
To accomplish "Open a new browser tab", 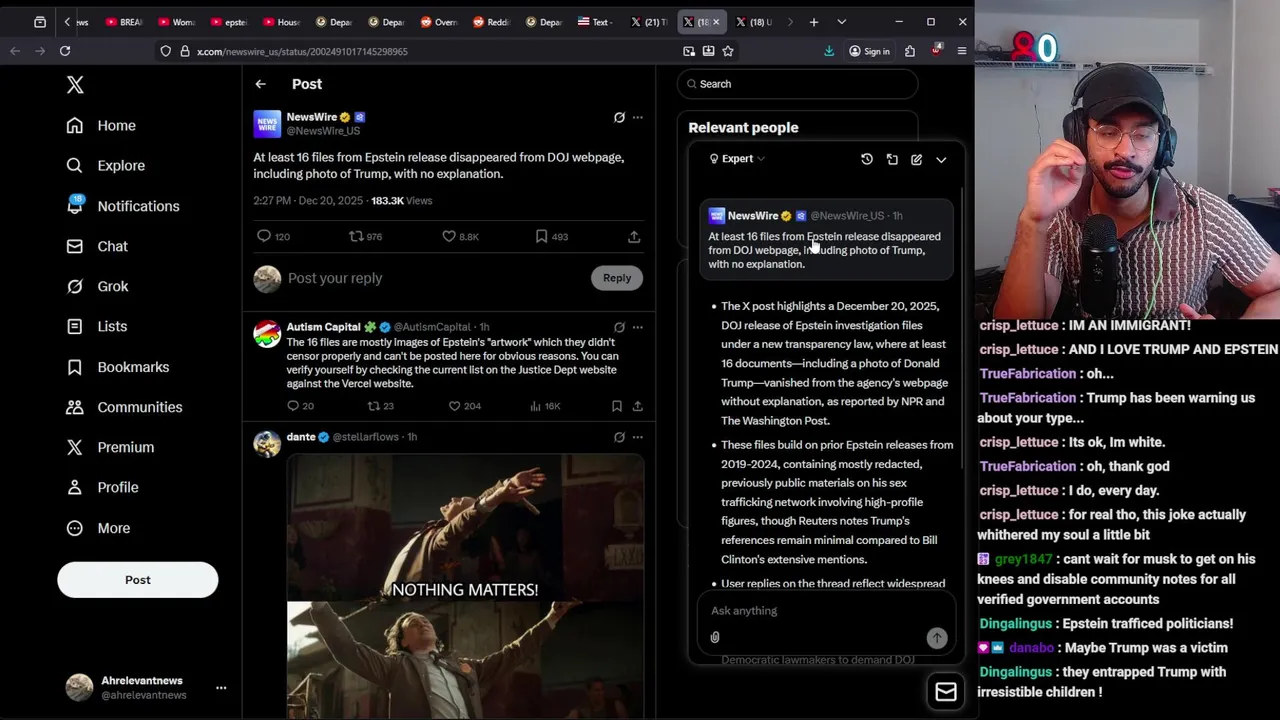I will [x=814, y=22].
